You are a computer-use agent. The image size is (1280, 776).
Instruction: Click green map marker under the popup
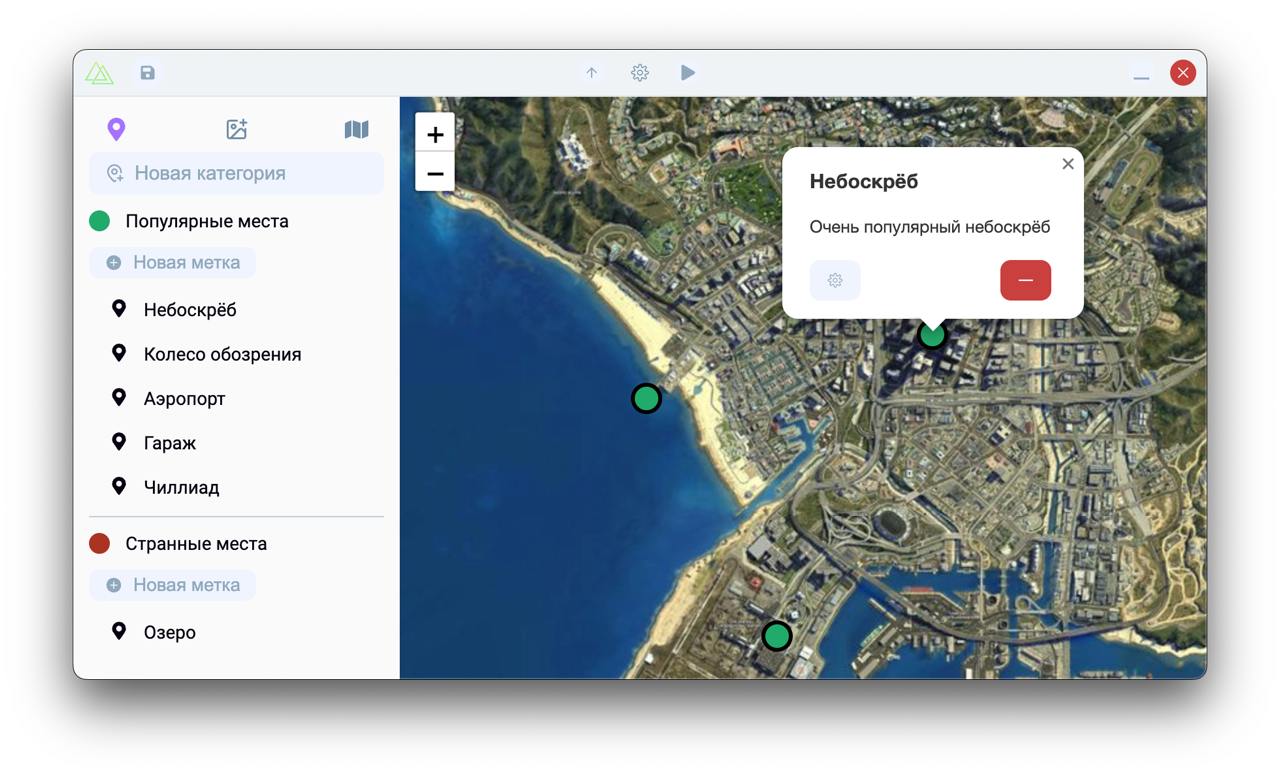pyautogui.click(x=932, y=335)
